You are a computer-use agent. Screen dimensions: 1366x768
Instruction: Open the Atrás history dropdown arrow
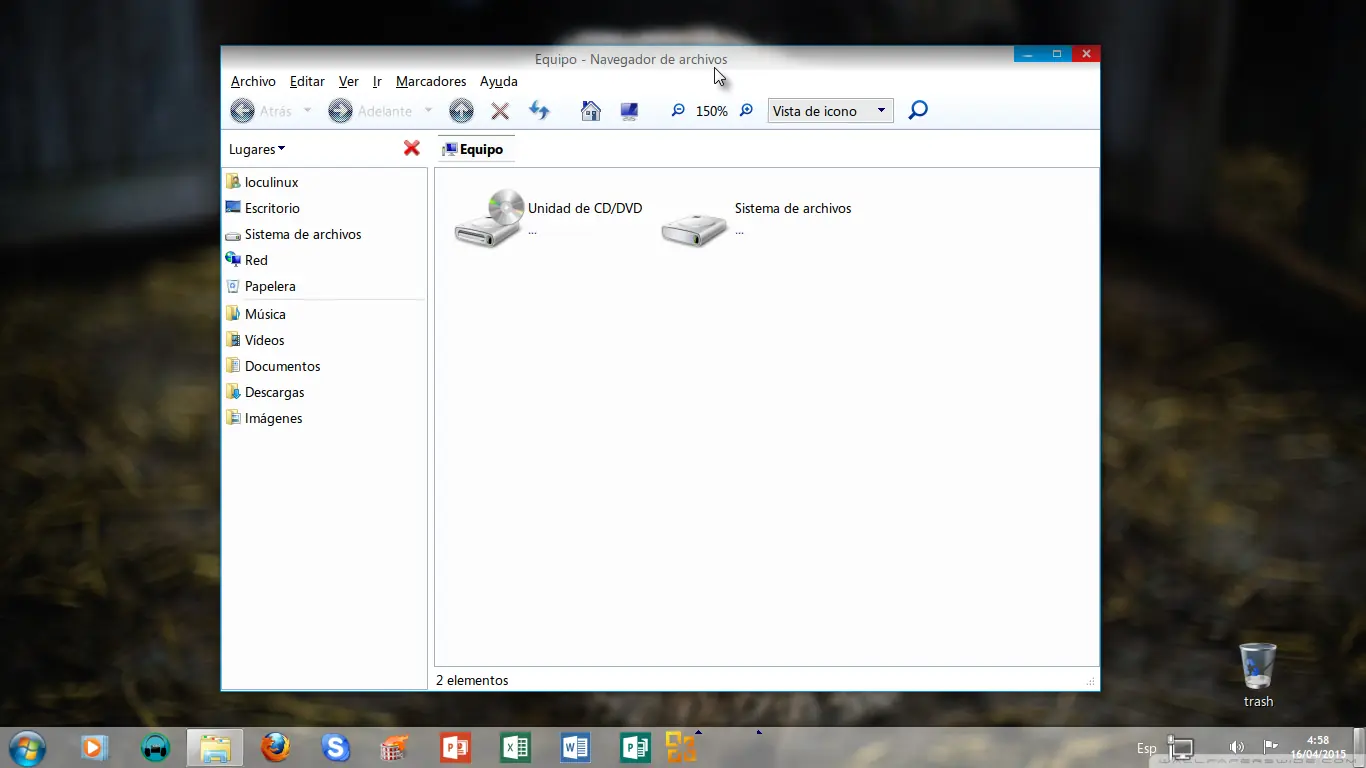tap(307, 110)
